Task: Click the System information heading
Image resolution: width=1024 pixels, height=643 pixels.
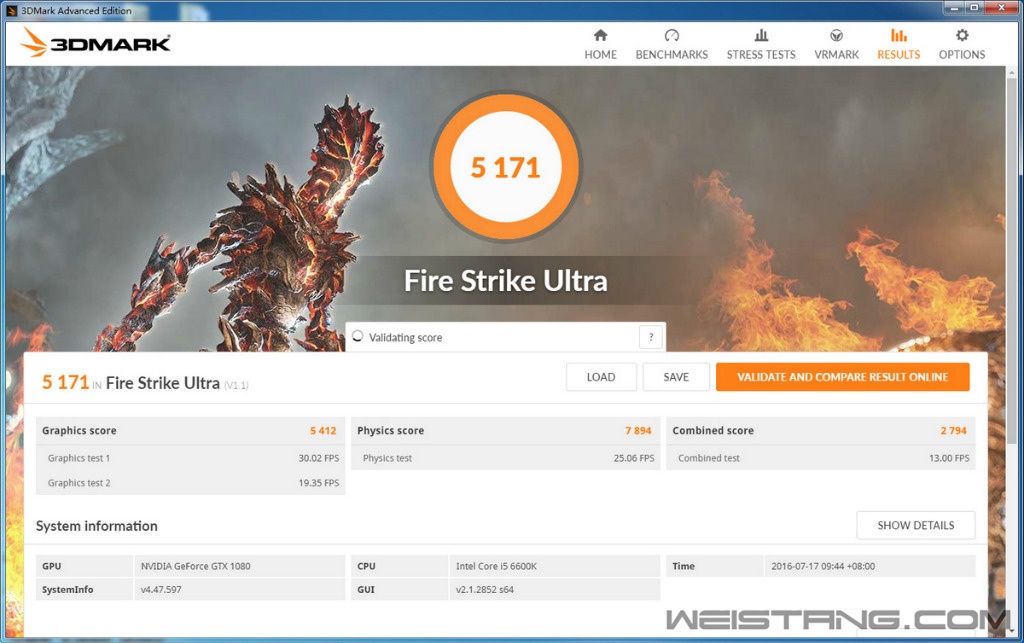Action: [97, 526]
